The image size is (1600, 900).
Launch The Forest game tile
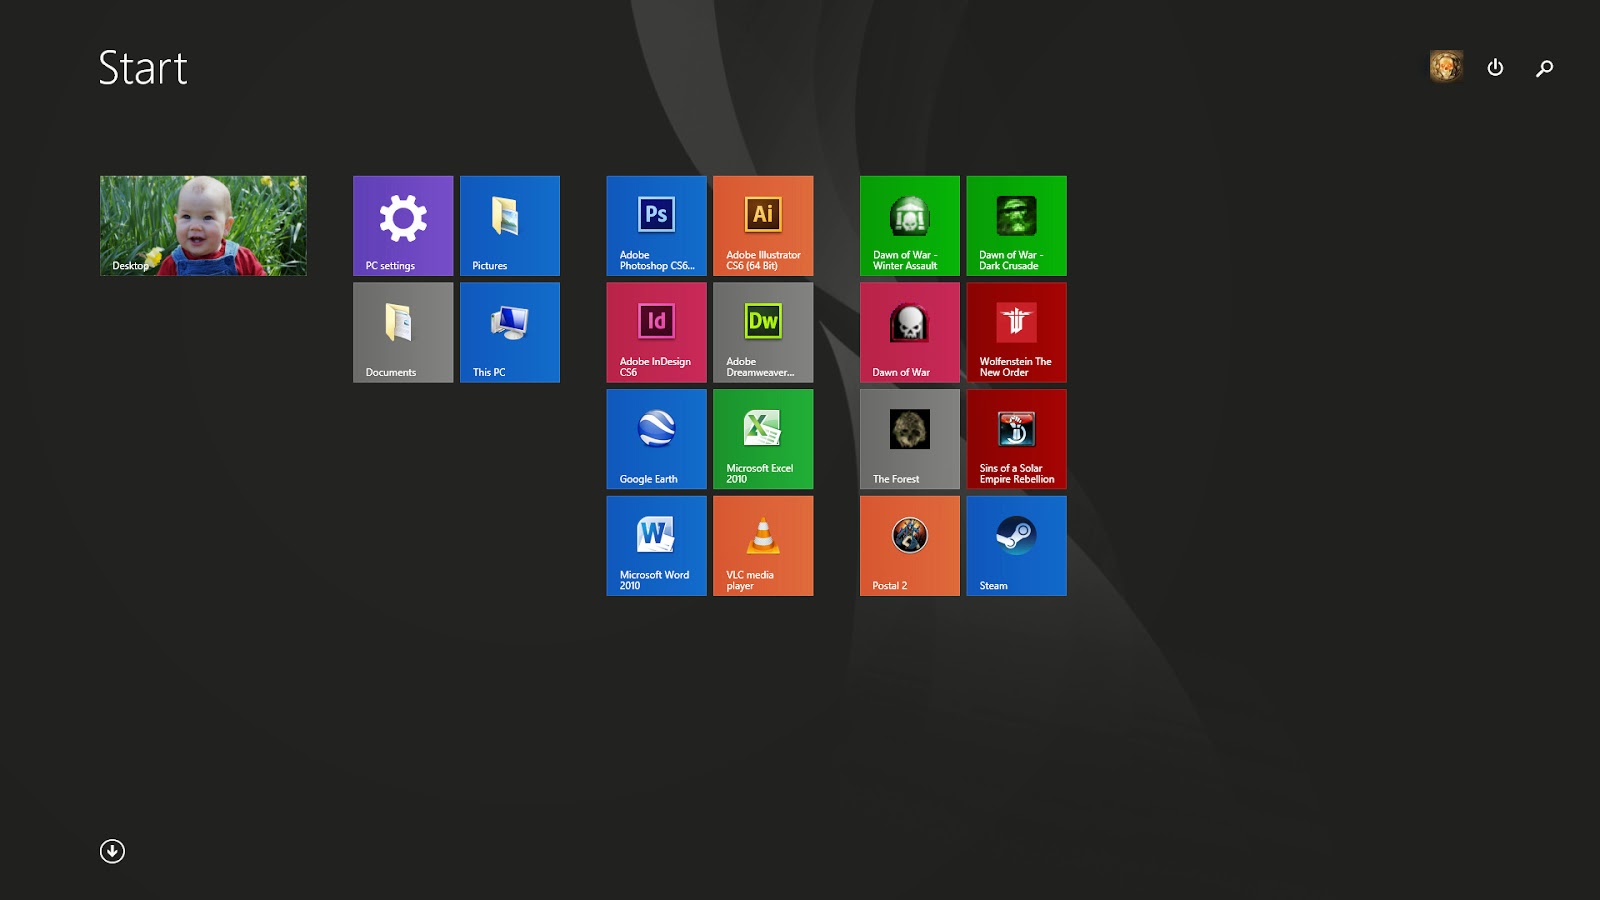pyautogui.click(x=910, y=439)
